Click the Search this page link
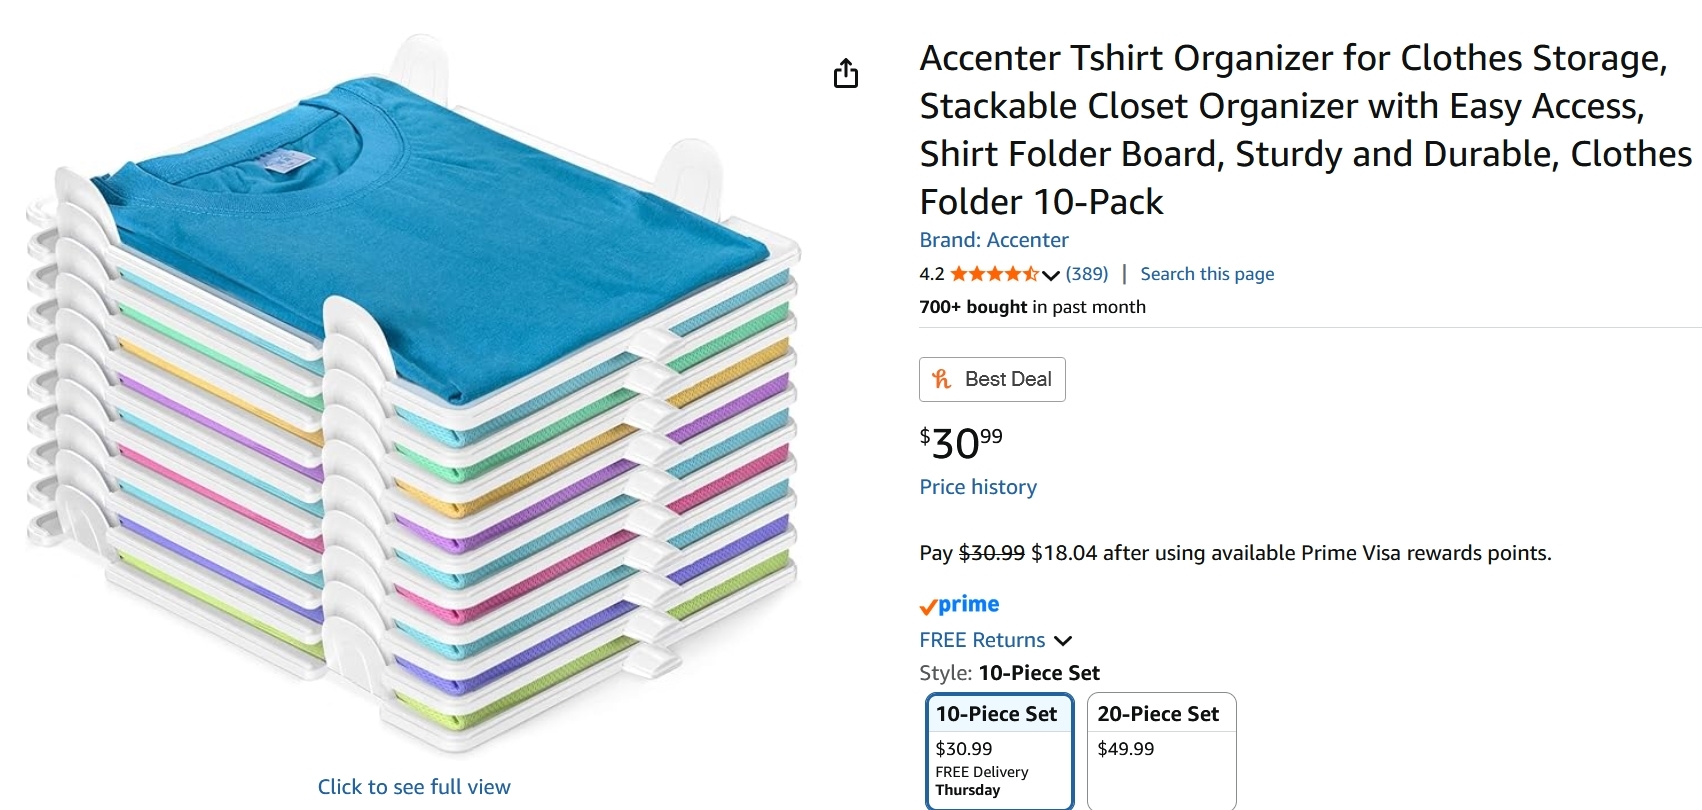 tap(1207, 274)
